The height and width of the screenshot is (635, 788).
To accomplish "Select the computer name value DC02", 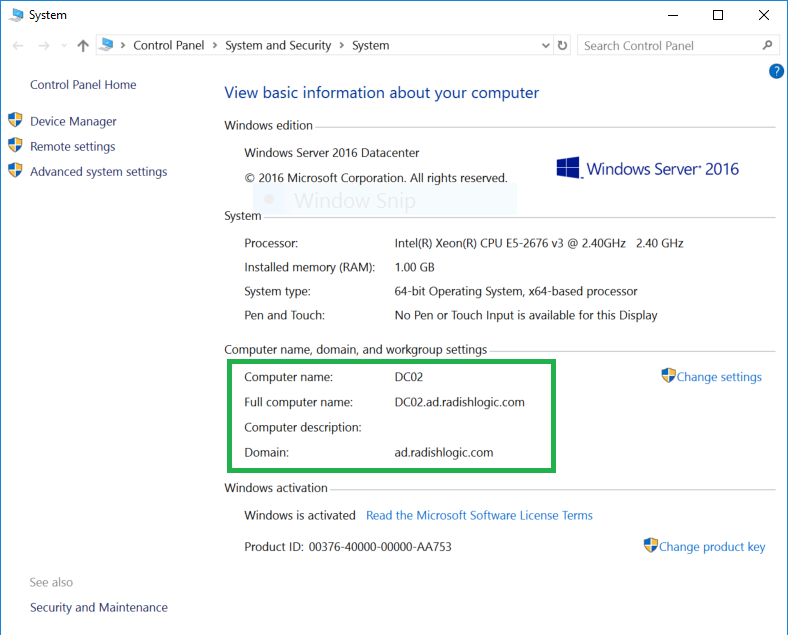I will pyautogui.click(x=409, y=377).
